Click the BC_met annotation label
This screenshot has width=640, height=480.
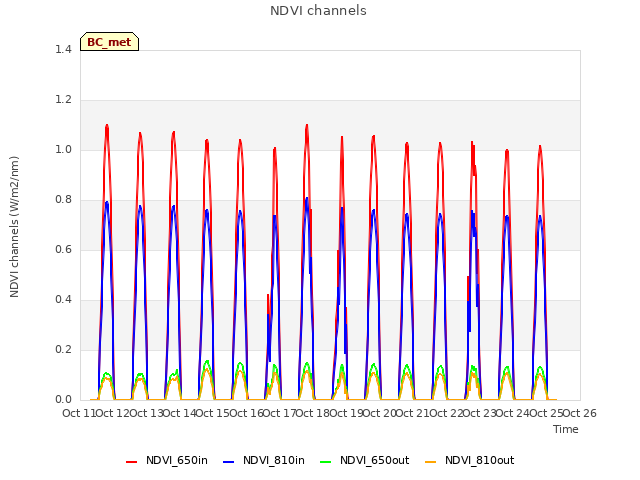point(109,42)
